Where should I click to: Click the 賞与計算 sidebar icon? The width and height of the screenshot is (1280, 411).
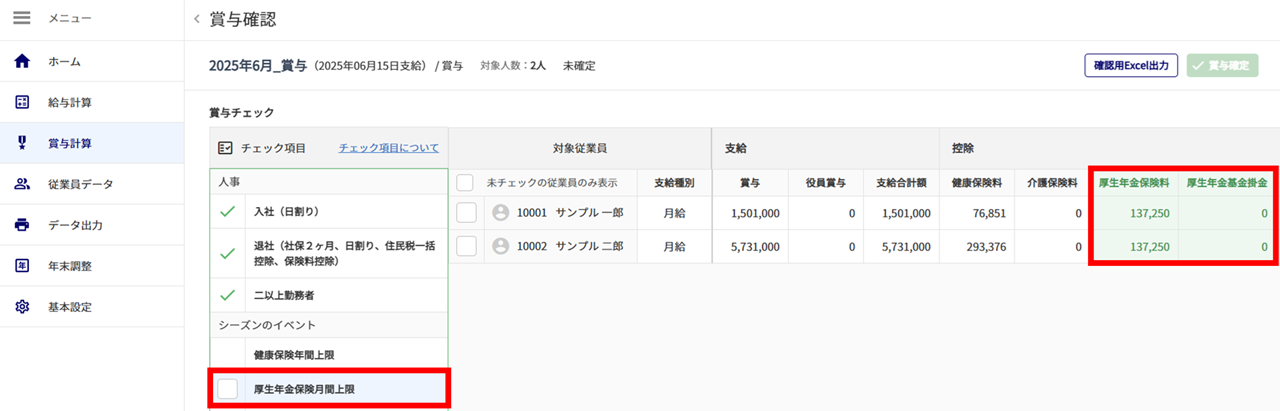tap(22, 143)
